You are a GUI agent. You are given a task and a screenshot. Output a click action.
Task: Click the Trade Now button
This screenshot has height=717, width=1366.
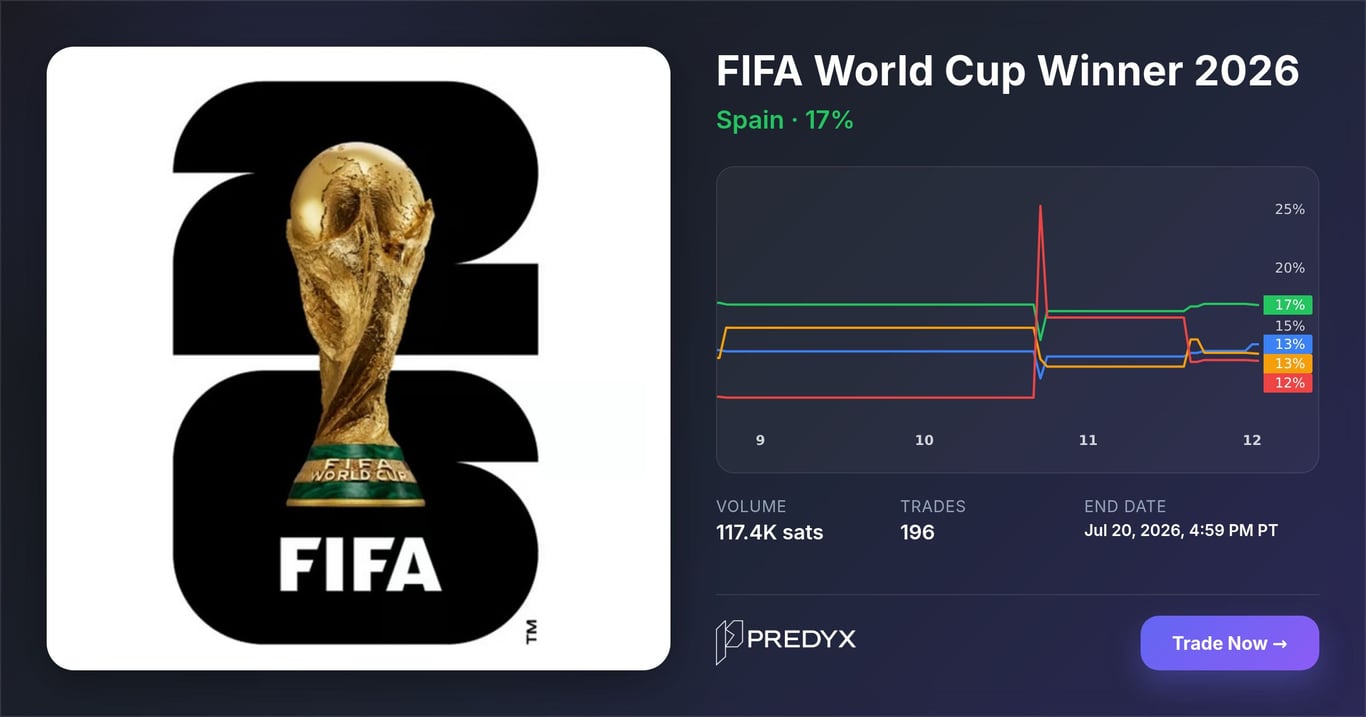coord(1229,643)
